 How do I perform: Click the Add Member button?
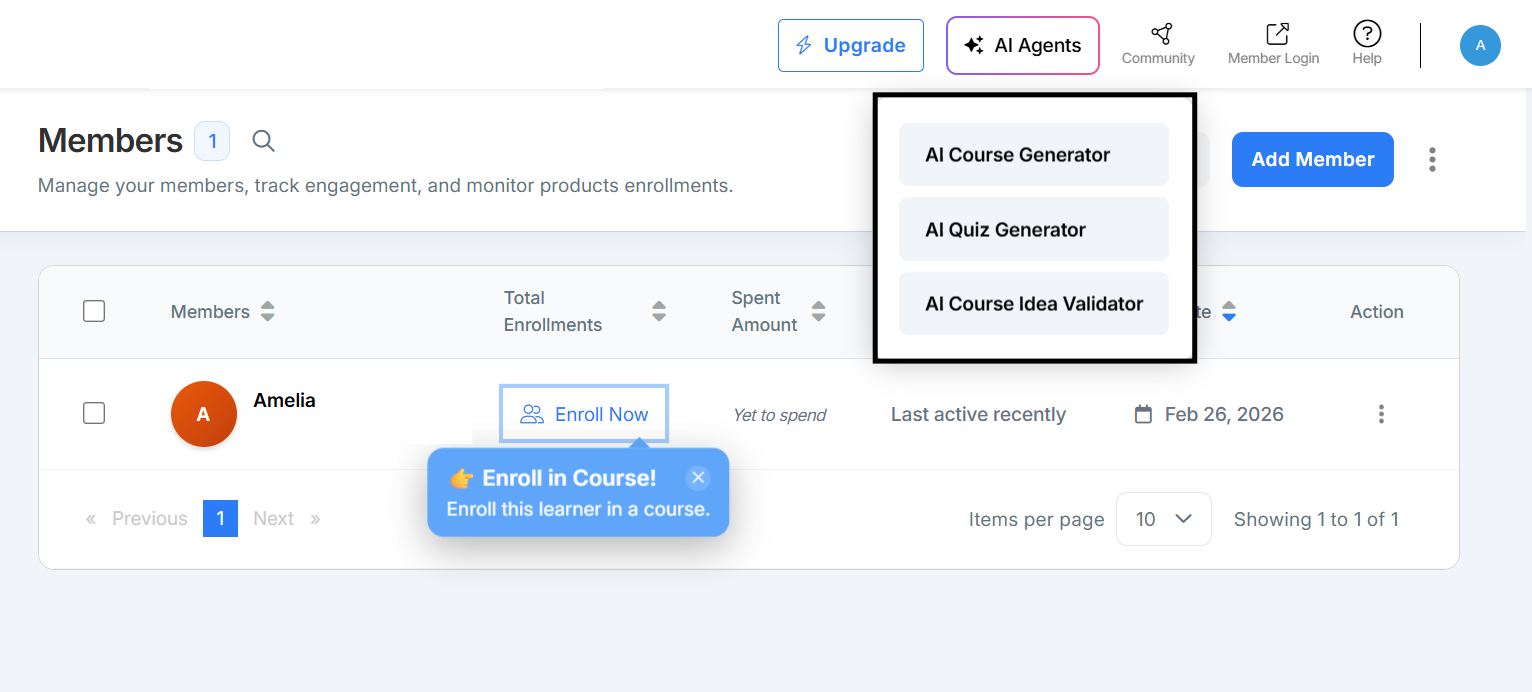tap(1312, 159)
